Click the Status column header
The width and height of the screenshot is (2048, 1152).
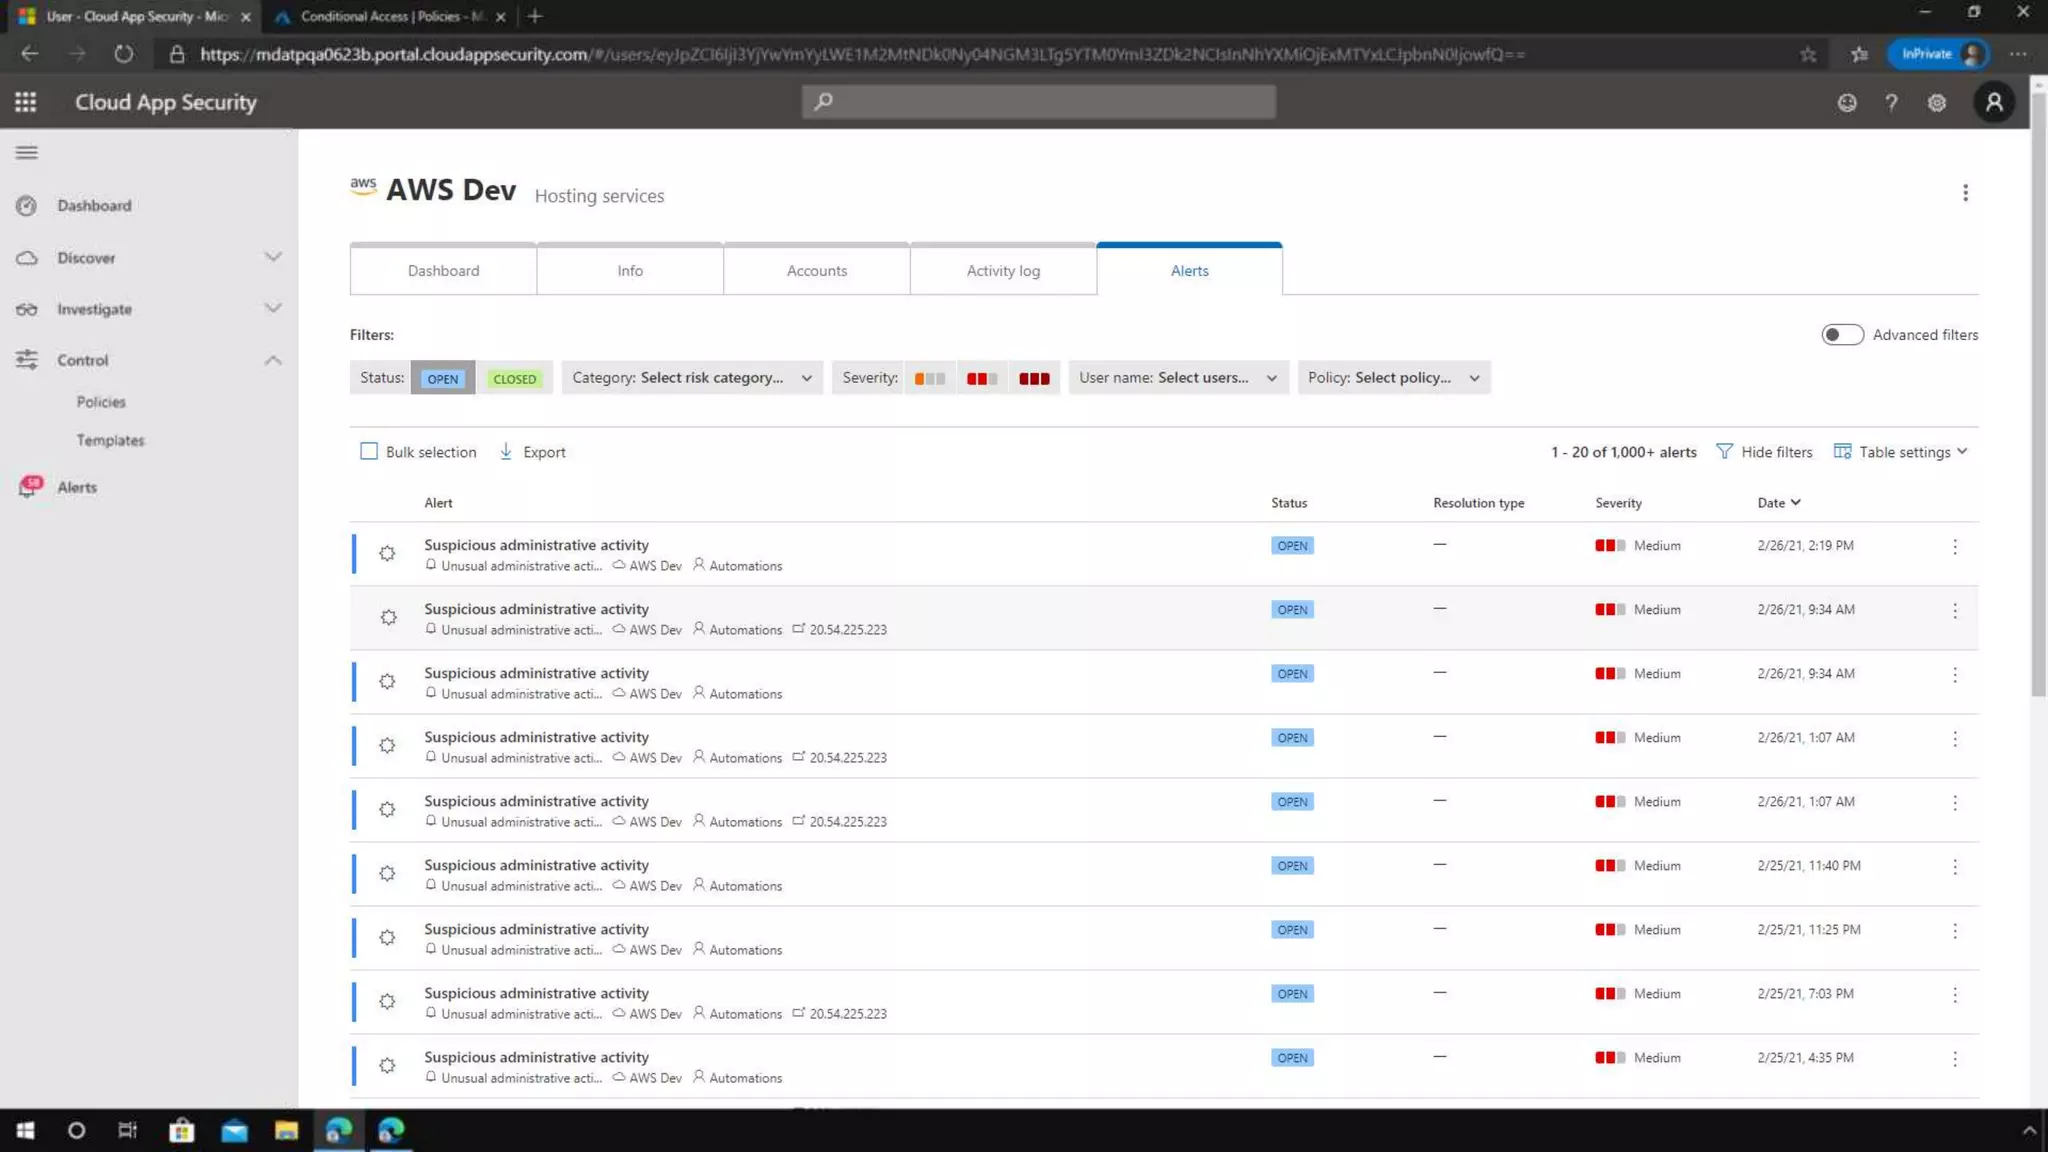pos(1289,503)
